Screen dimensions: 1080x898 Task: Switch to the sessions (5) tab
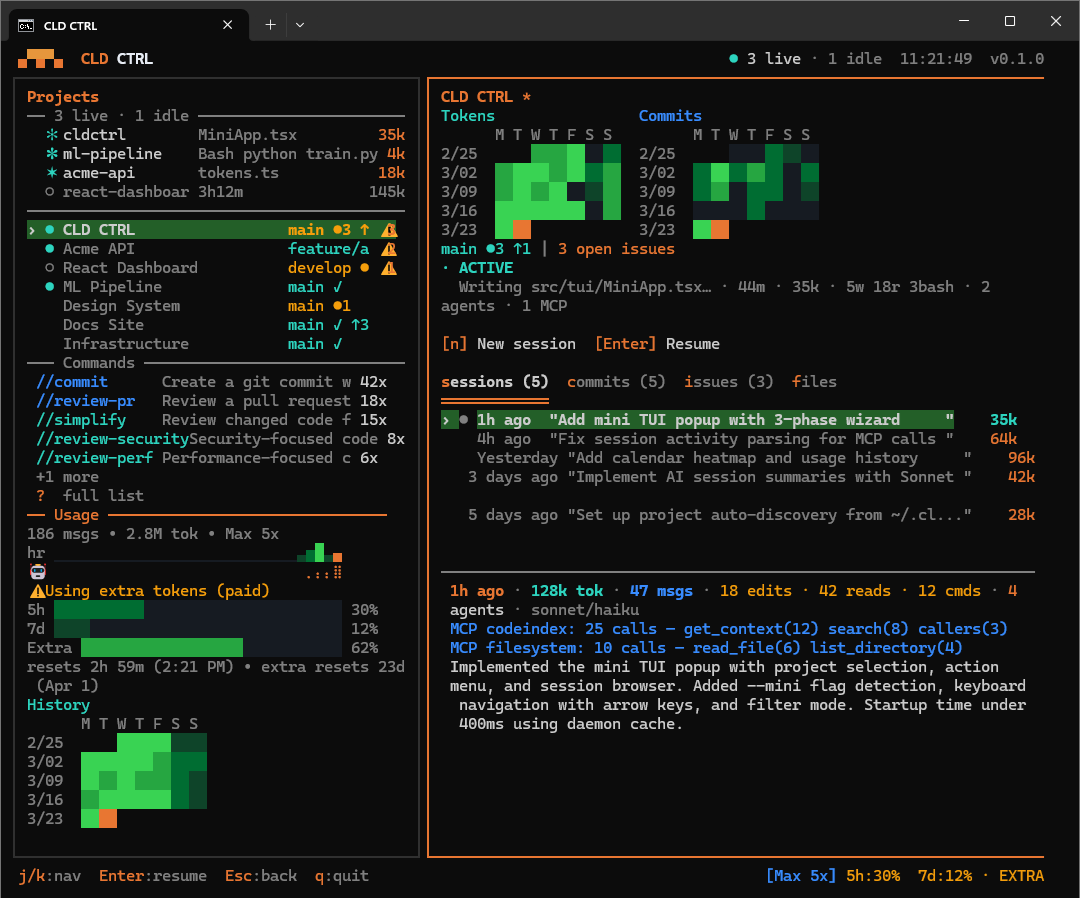pos(495,382)
